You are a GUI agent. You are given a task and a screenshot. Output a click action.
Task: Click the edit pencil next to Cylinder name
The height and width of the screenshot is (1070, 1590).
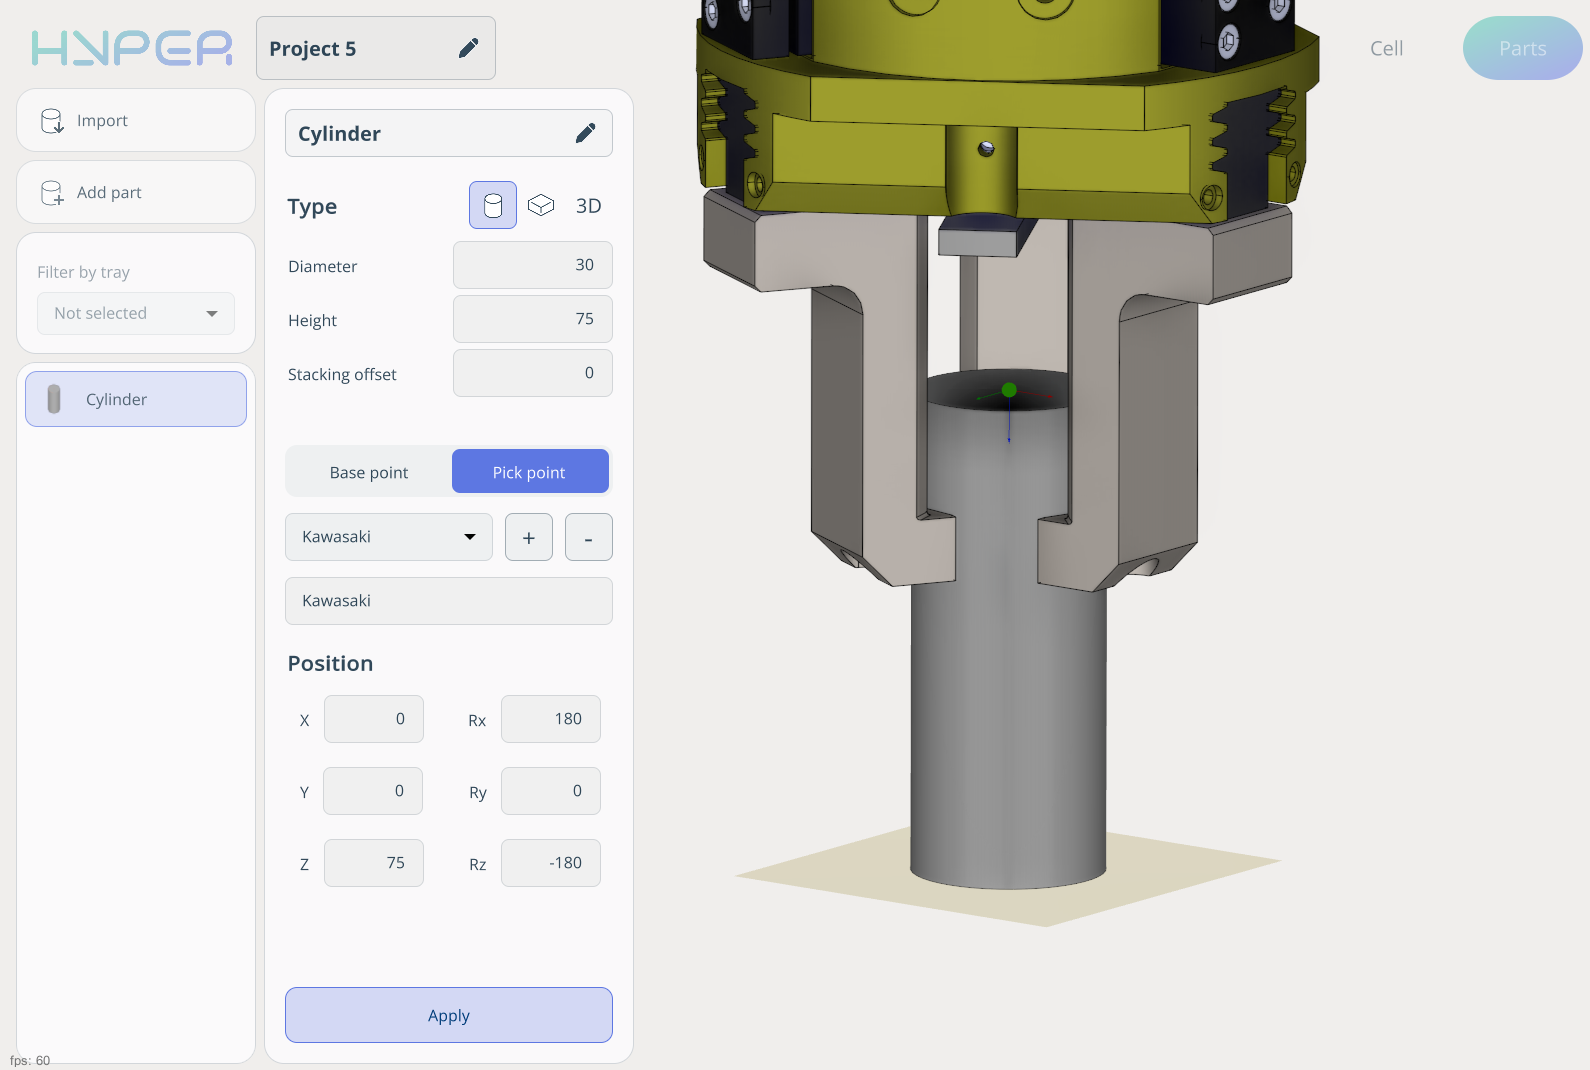[586, 133]
